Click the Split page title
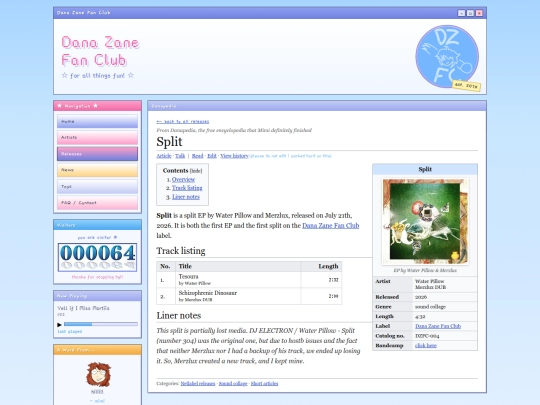 click(x=169, y=142)
